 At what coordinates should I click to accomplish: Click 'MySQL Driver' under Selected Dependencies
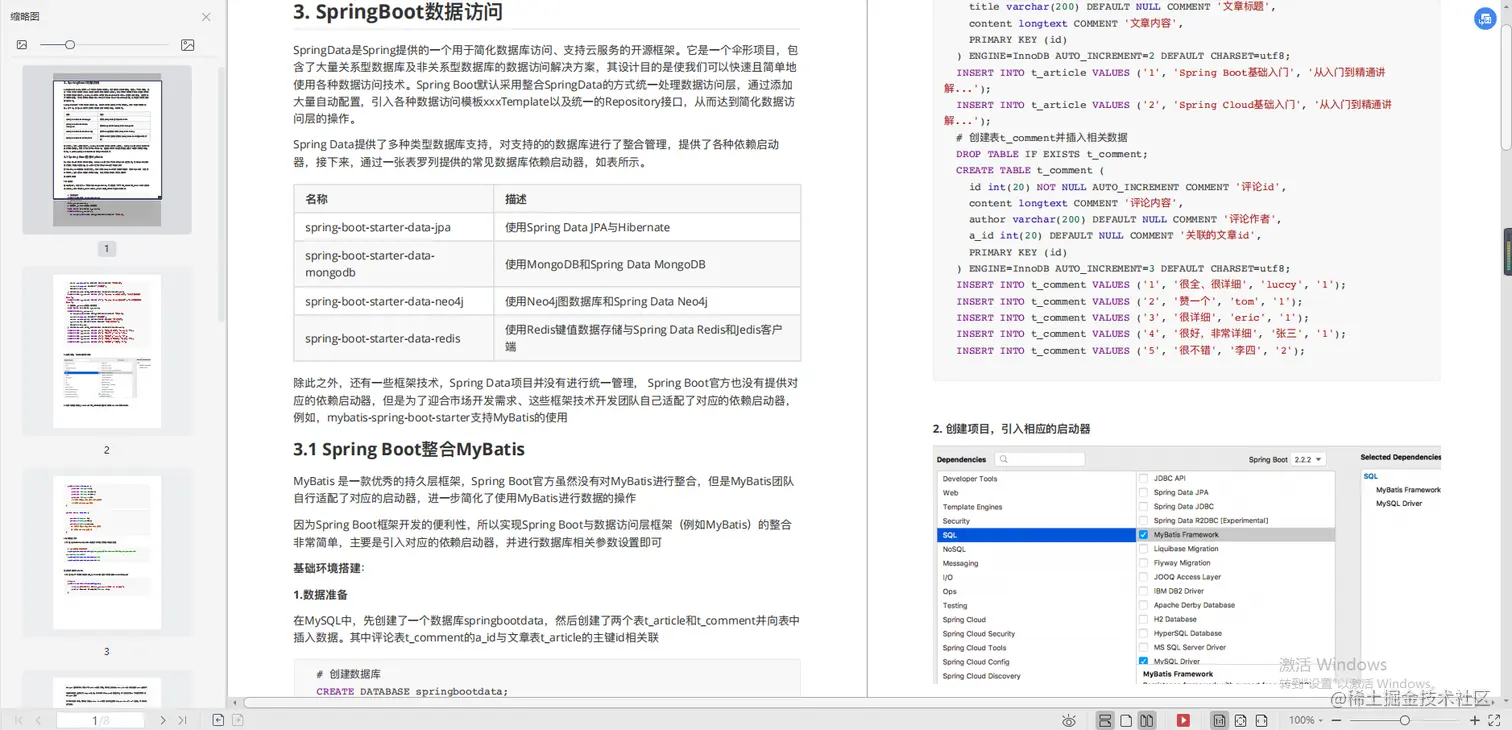pyautogui.click(x=1399, y=503)
